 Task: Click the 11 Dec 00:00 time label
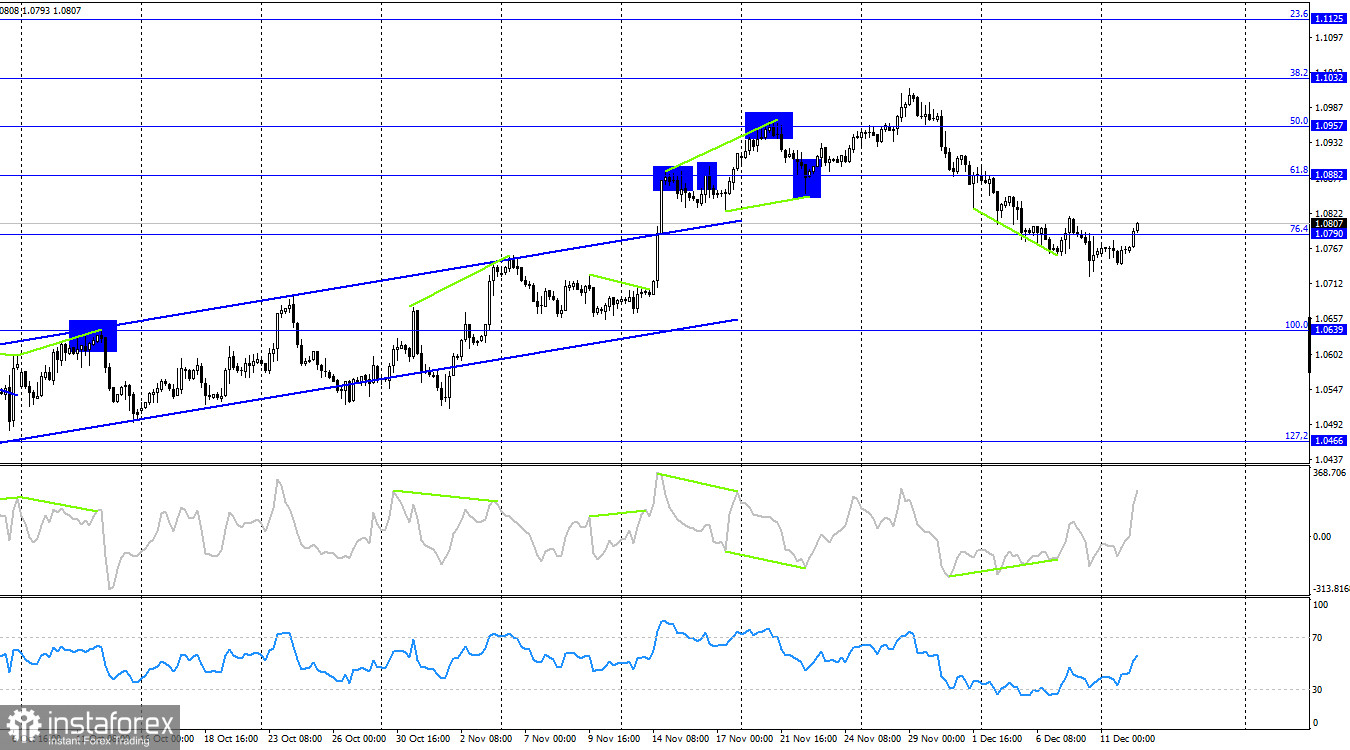1128,739
